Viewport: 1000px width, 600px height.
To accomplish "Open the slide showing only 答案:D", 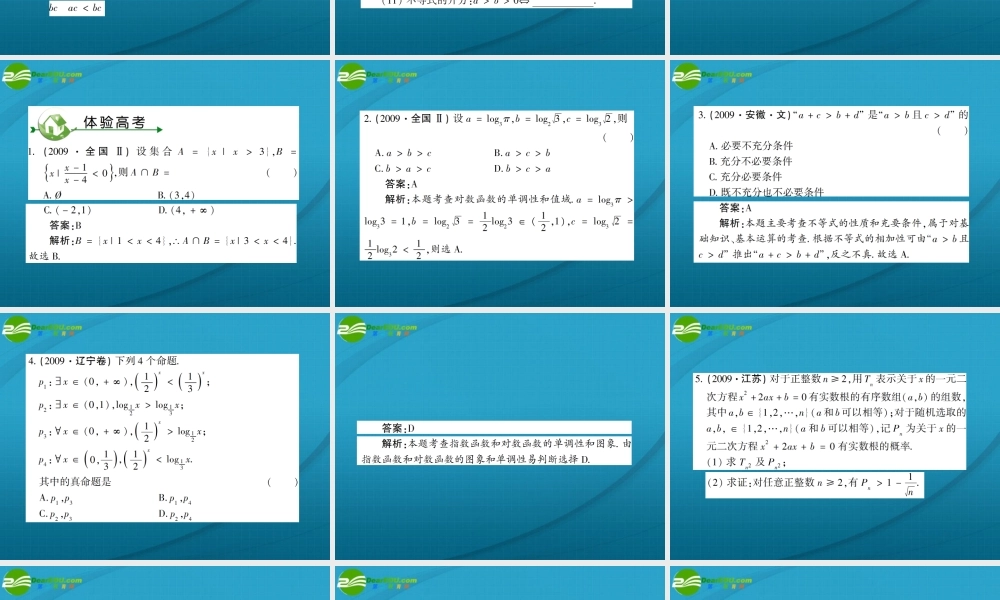I will (500, 437).
